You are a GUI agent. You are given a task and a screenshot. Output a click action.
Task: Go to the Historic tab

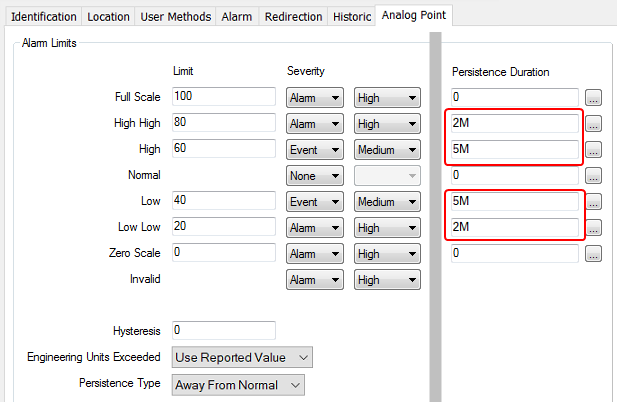coord(351,17)
